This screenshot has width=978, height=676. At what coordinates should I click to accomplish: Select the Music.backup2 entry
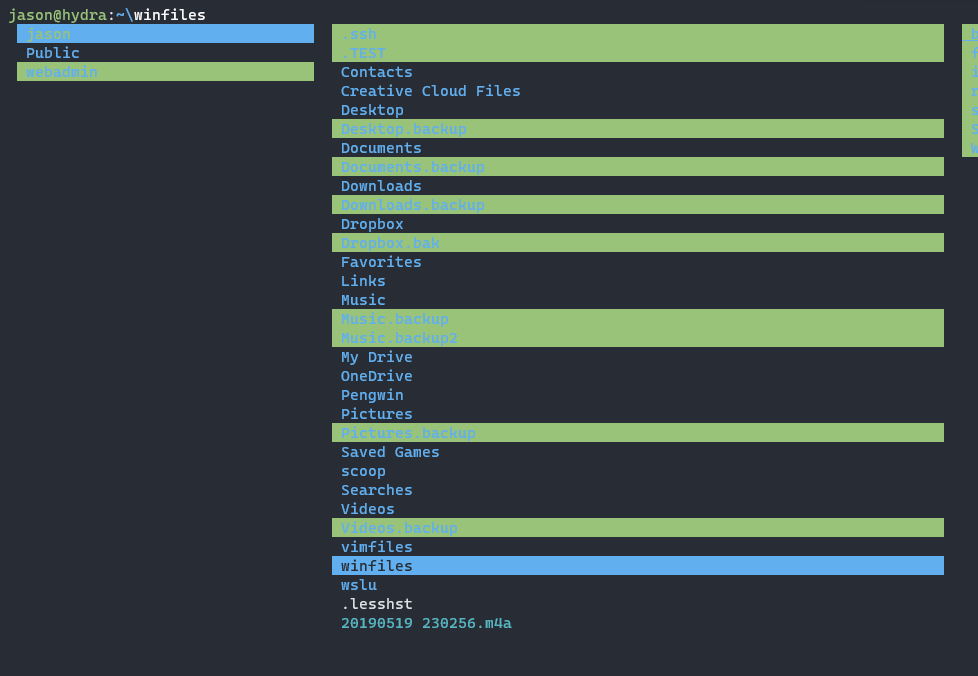(x=399, y=338)
